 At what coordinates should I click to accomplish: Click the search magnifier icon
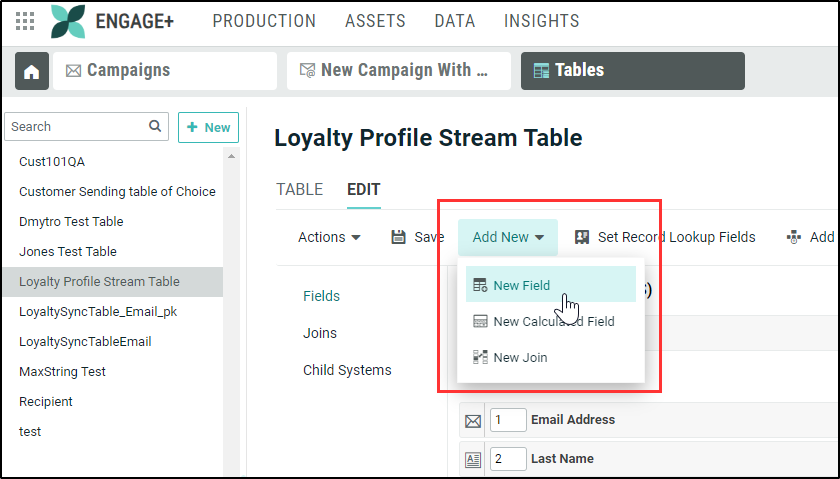coord(155,127)
